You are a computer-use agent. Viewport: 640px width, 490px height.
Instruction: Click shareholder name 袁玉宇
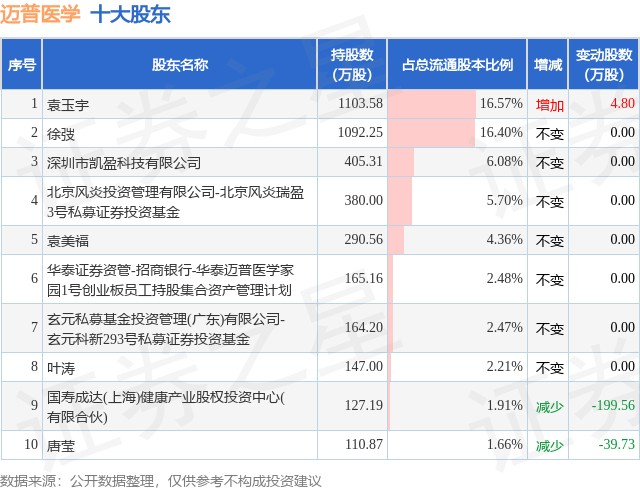click(68, 105)
